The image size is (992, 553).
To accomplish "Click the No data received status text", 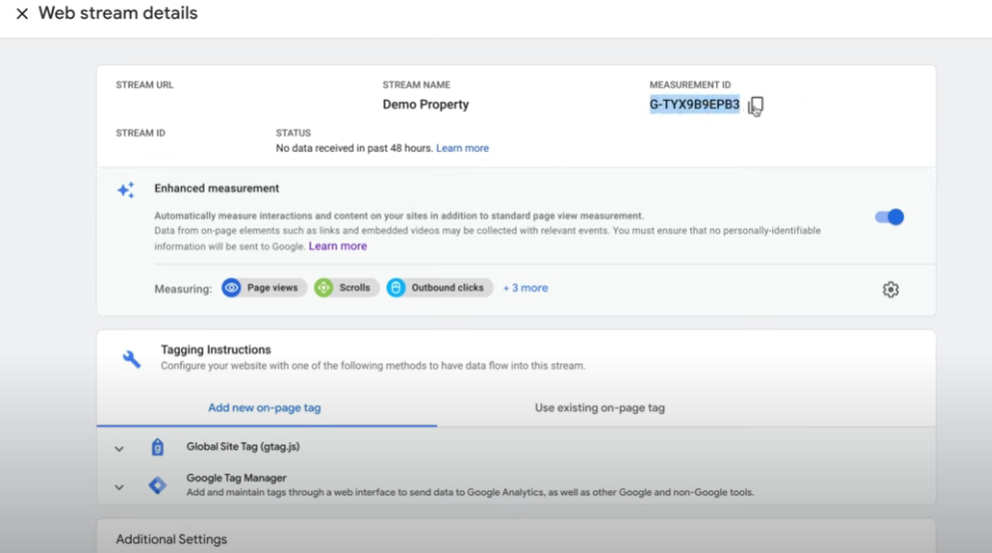I will click(354, 148).
